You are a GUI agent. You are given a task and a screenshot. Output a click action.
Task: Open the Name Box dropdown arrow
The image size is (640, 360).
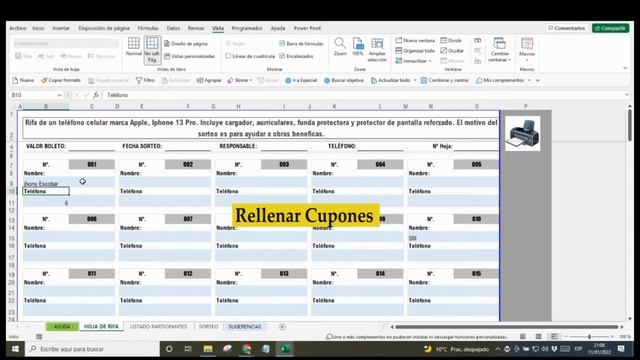click(59, 95)
